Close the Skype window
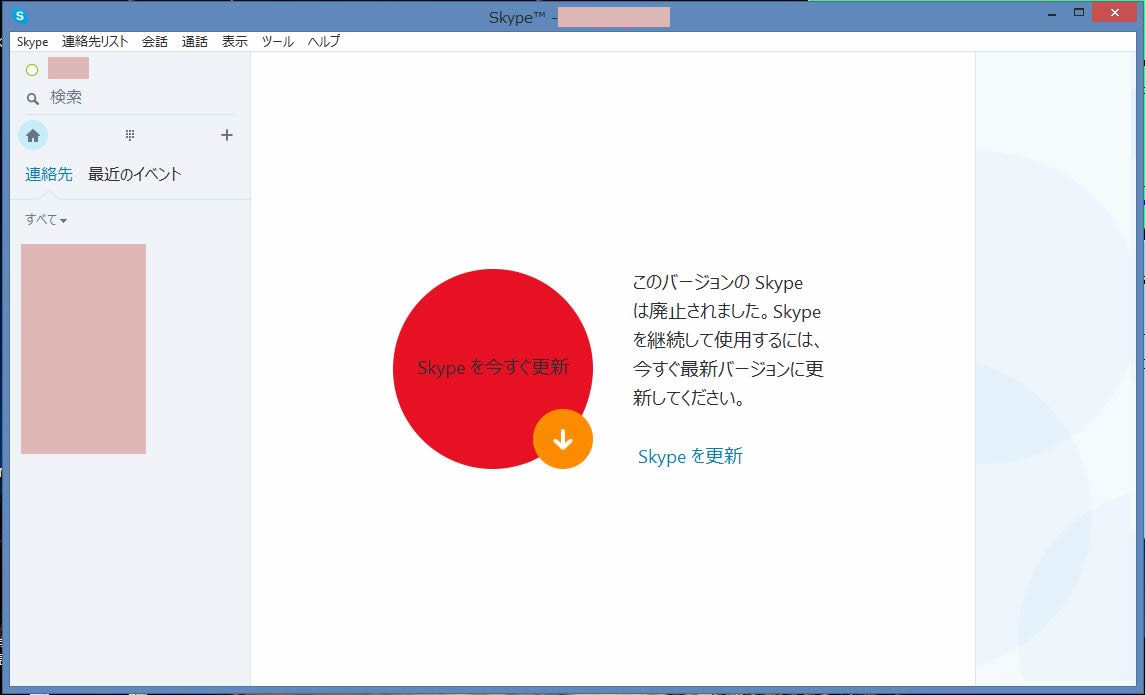This screenshot has width=1145, height=695. click(1114, 12)
